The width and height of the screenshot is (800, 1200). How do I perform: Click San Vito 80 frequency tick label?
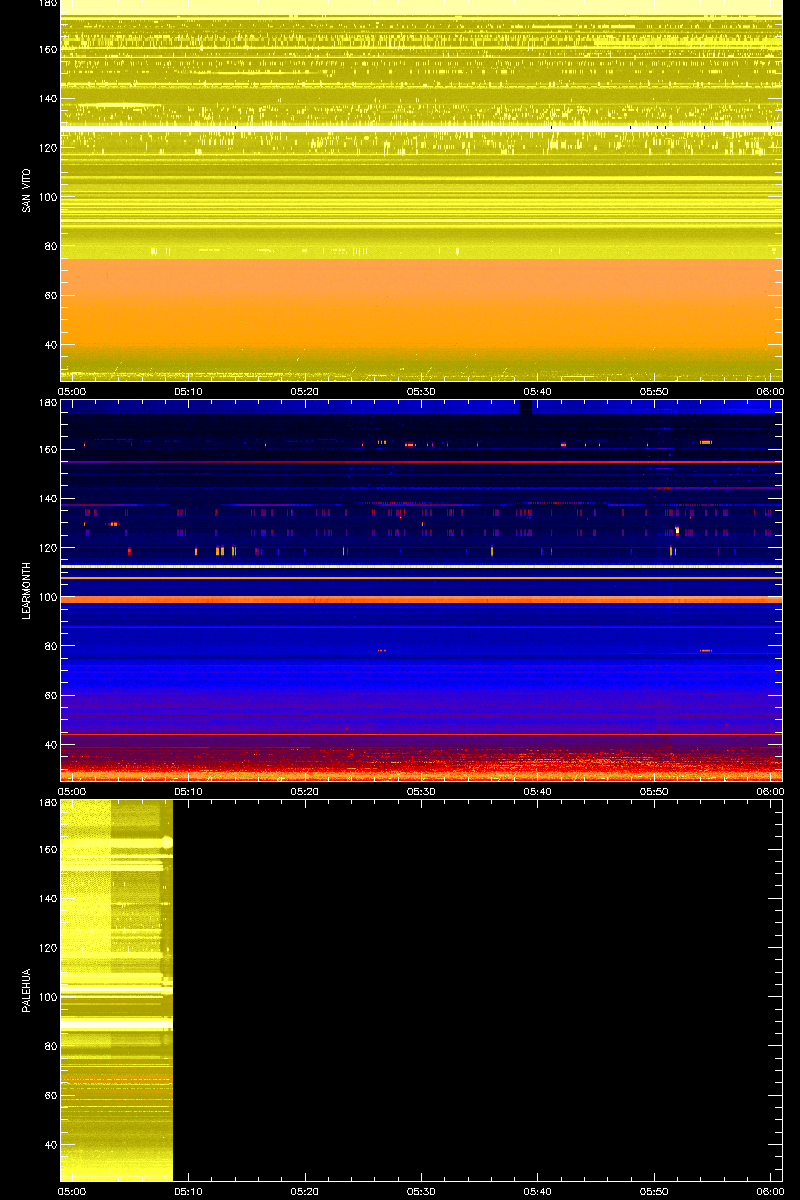50,246
